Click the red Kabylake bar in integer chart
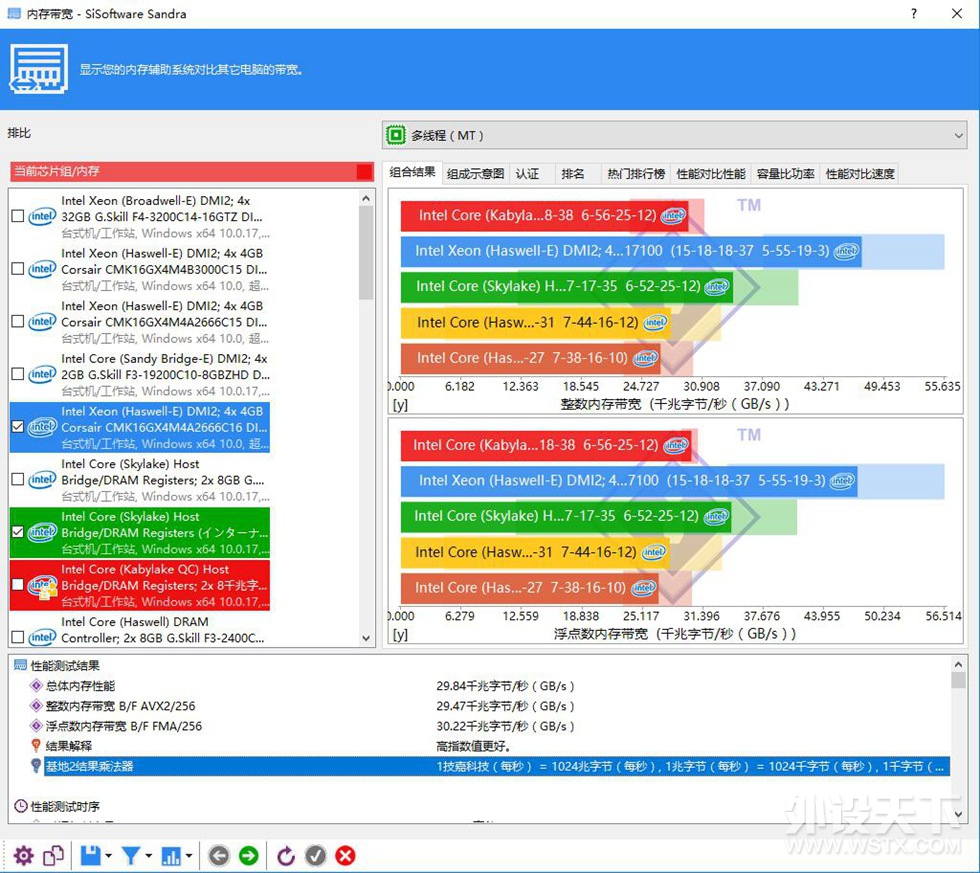Image resolution: width=980 pixels, height=873 pixels. click(x=544, y=216)
